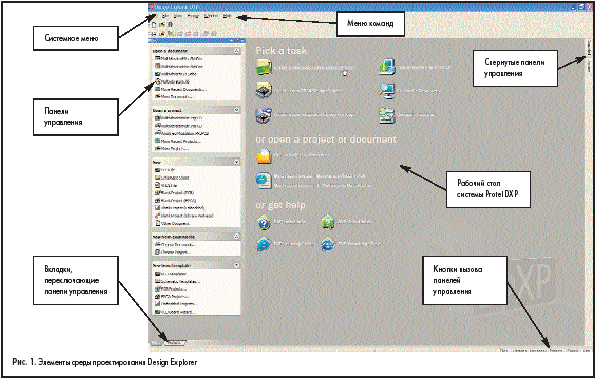Click the most recent document page icon
Viewport: 595px width, 379px height.
coord(263,181)
